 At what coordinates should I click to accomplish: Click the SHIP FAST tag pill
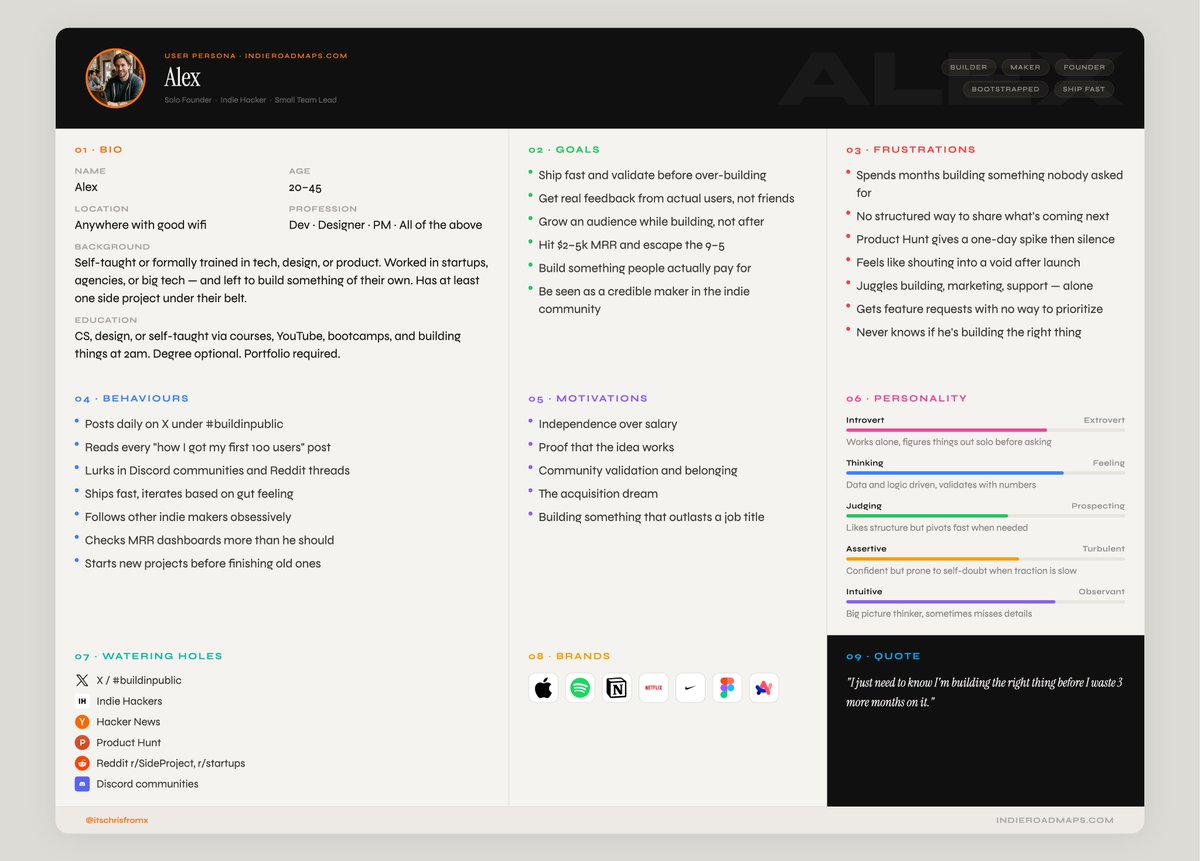coord(1084,89)
